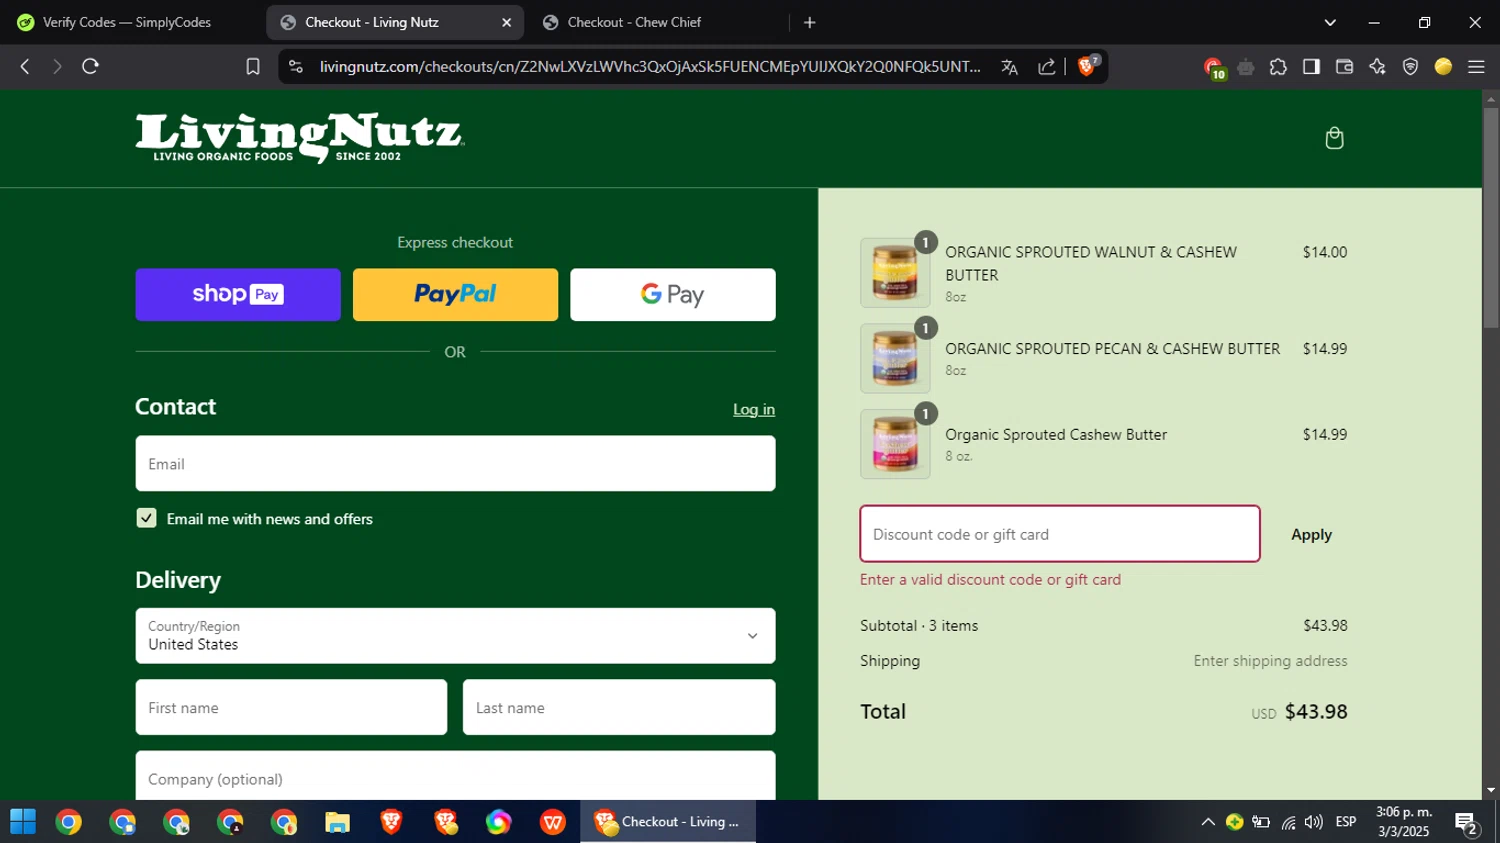The image size is (1500, 843).
Task: Click the LivingNutz logo
Action: pyautogui.click(x=300, y=138)
